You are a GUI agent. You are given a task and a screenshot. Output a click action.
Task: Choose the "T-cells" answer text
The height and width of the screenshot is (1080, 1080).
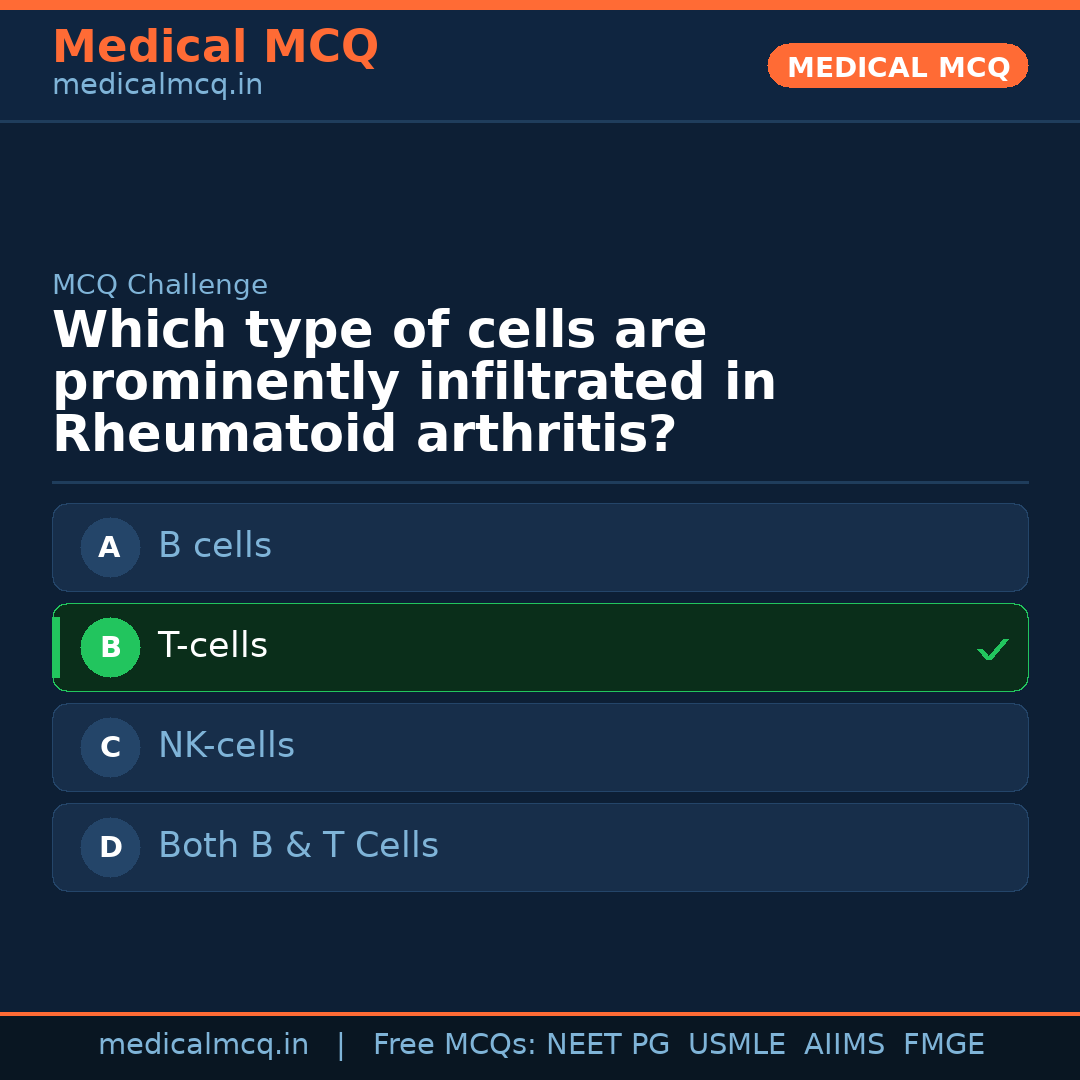(x=213, y=646)
